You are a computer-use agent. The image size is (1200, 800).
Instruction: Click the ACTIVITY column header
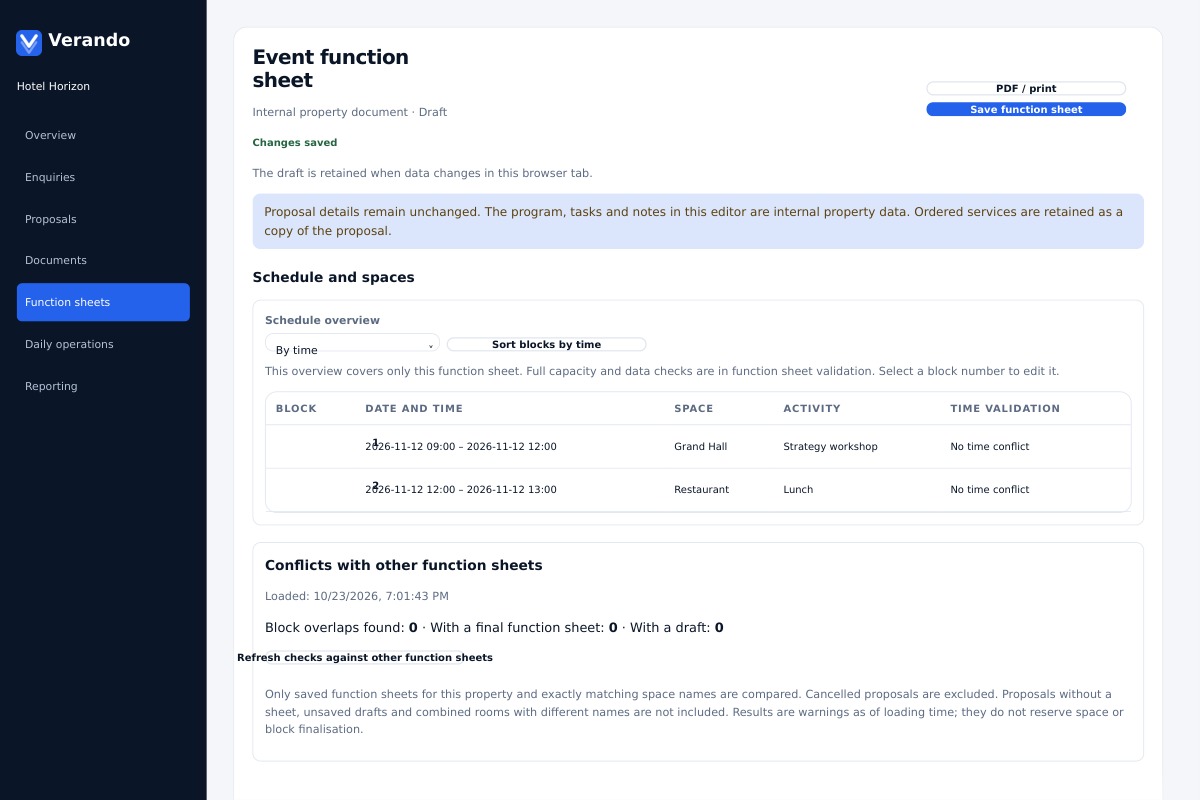[812, 408]
